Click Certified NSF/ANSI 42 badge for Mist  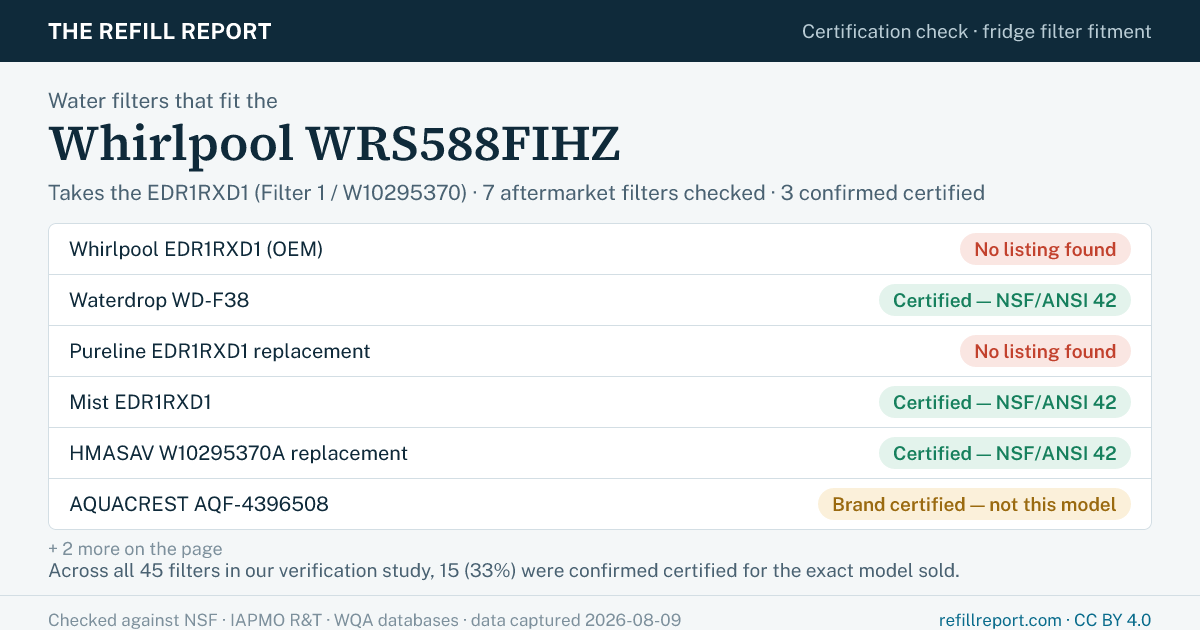coord(1005,402)
